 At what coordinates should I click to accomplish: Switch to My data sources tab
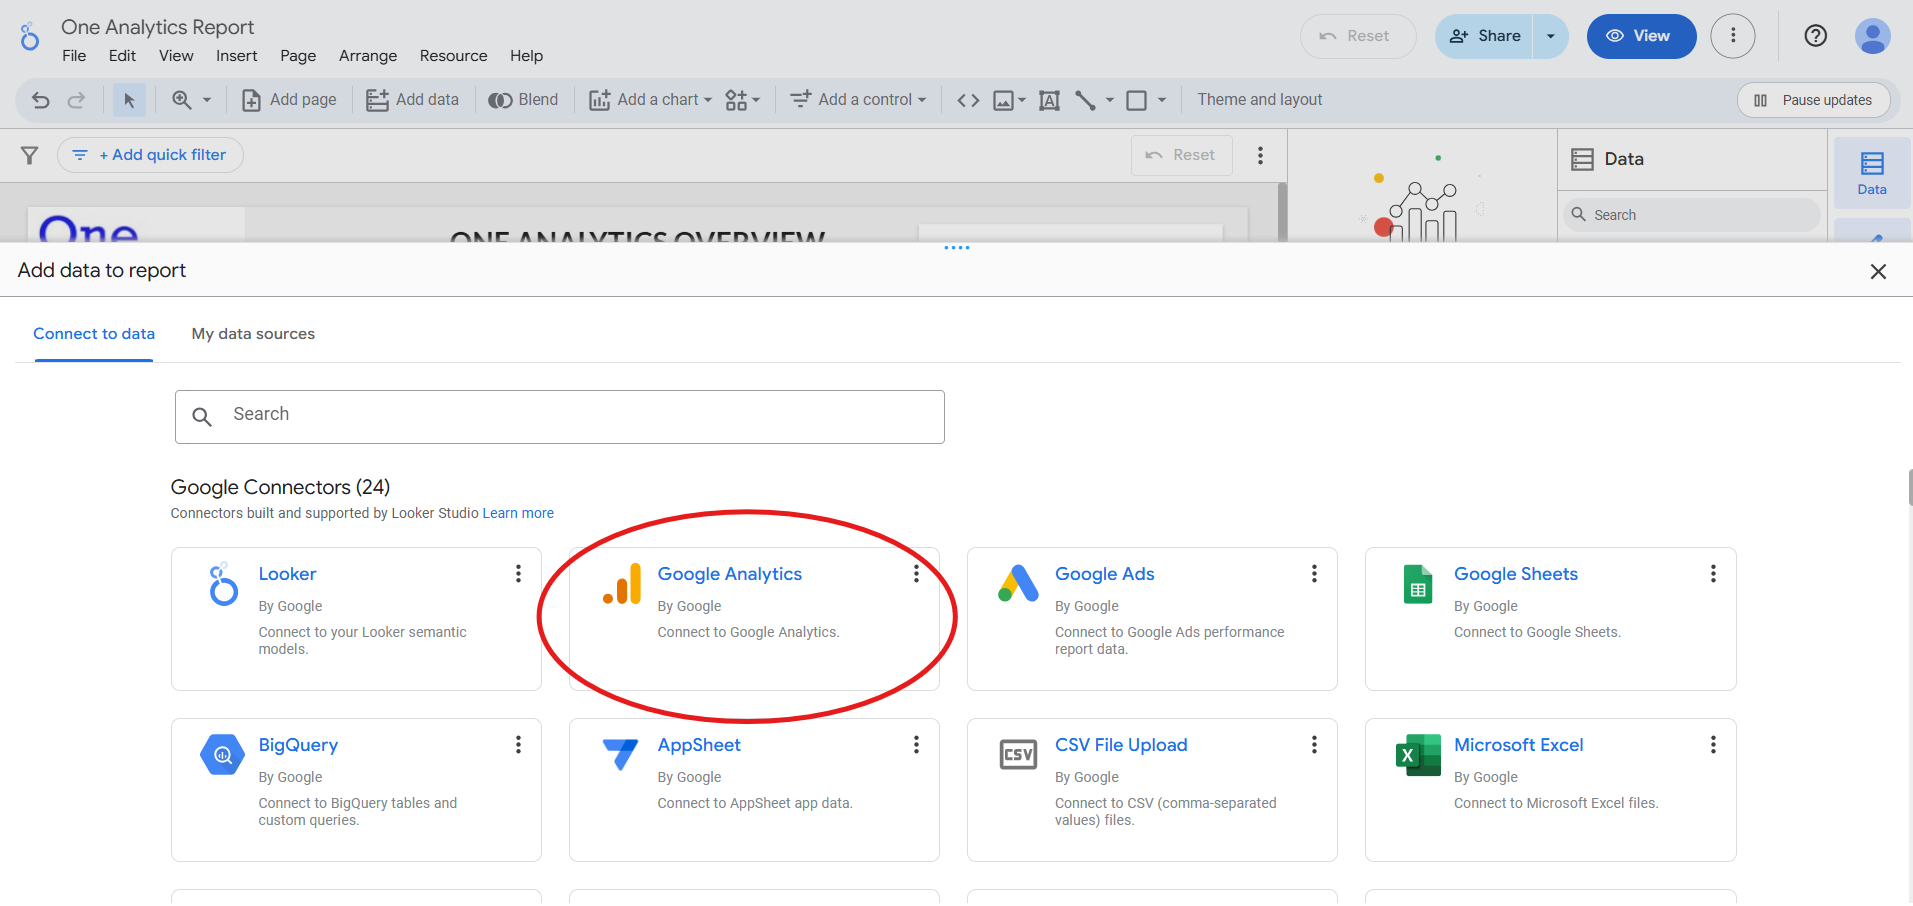tap(253, 334)
